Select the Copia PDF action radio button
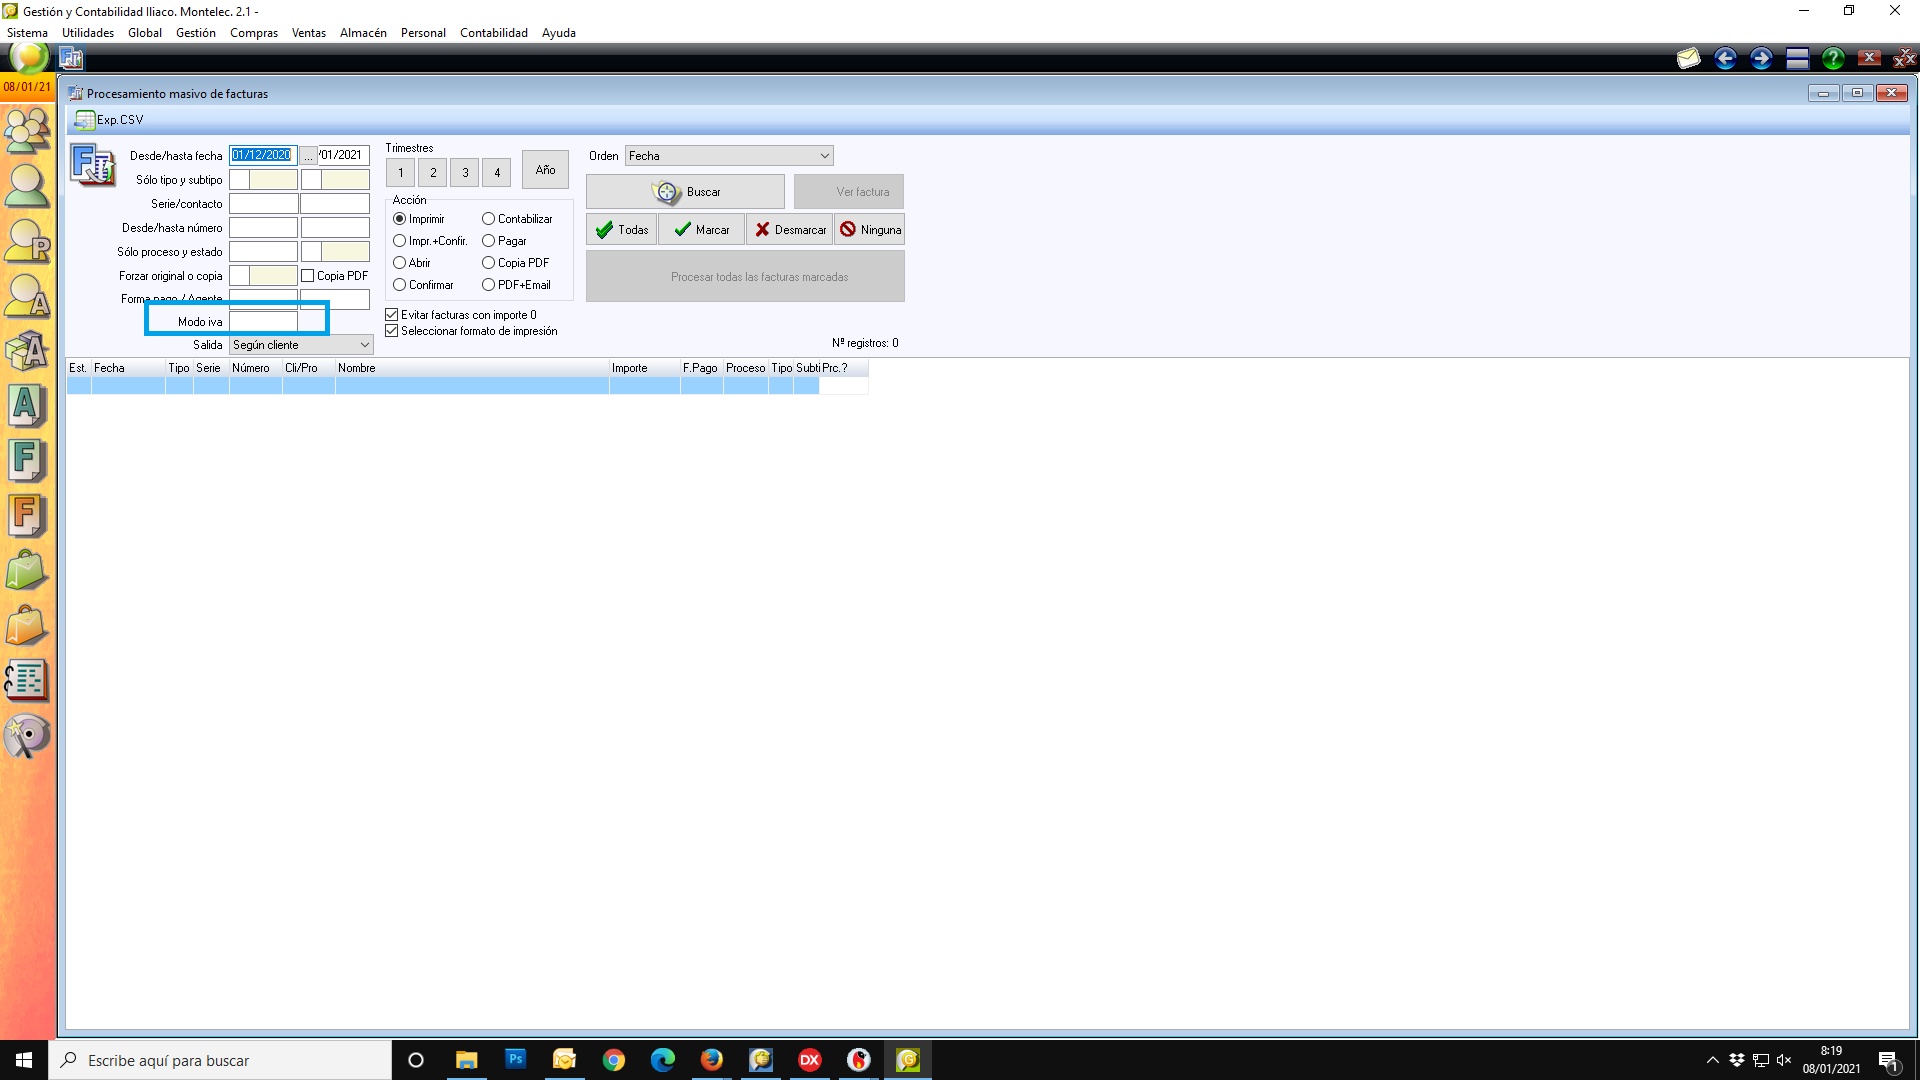1920x1080 pixels. coord(488,263)
